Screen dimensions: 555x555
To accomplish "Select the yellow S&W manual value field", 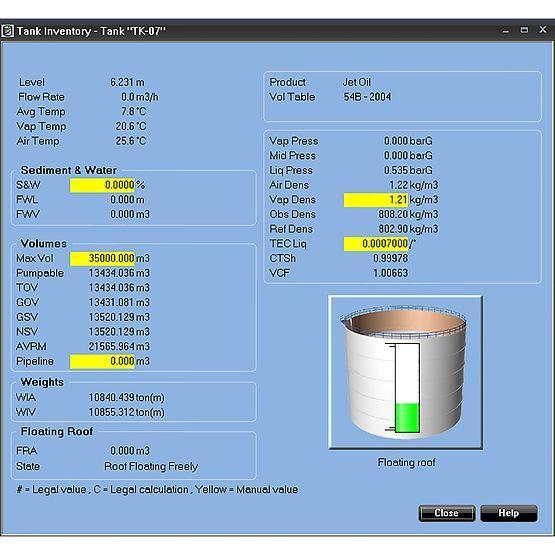I will (x=102, y=185).
